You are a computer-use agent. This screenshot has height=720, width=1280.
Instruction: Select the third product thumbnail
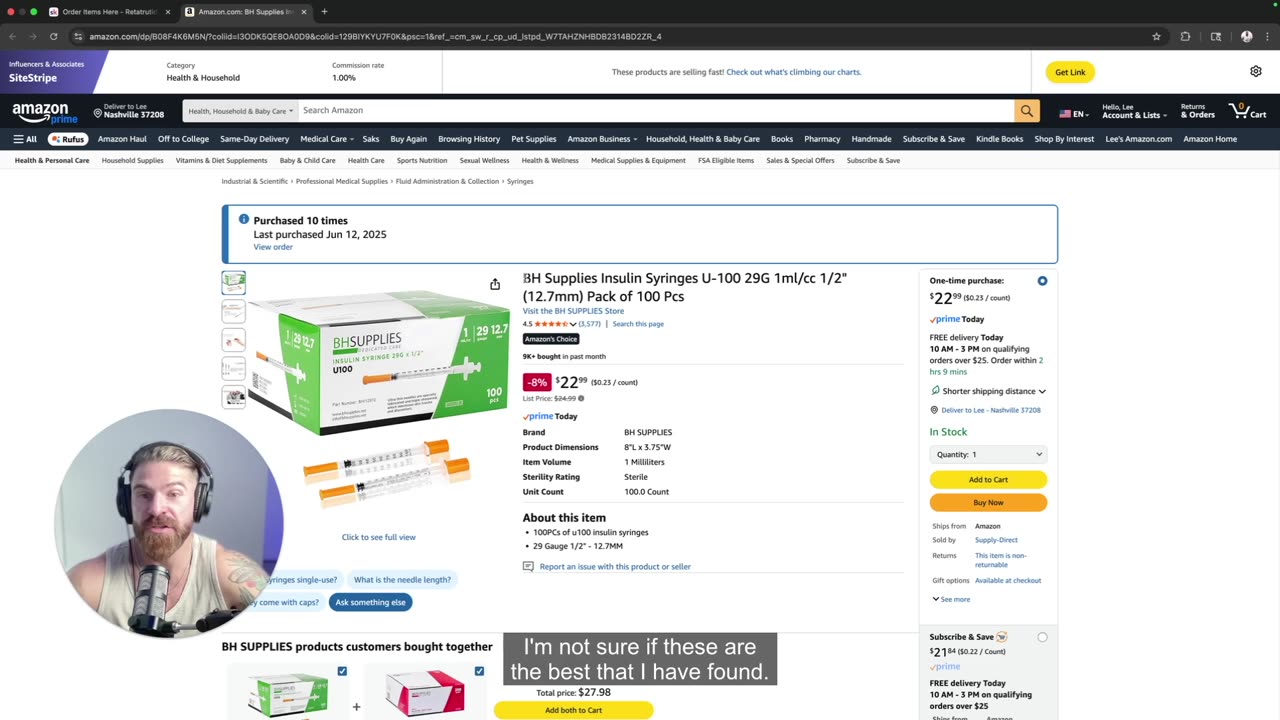coord(233,340)
